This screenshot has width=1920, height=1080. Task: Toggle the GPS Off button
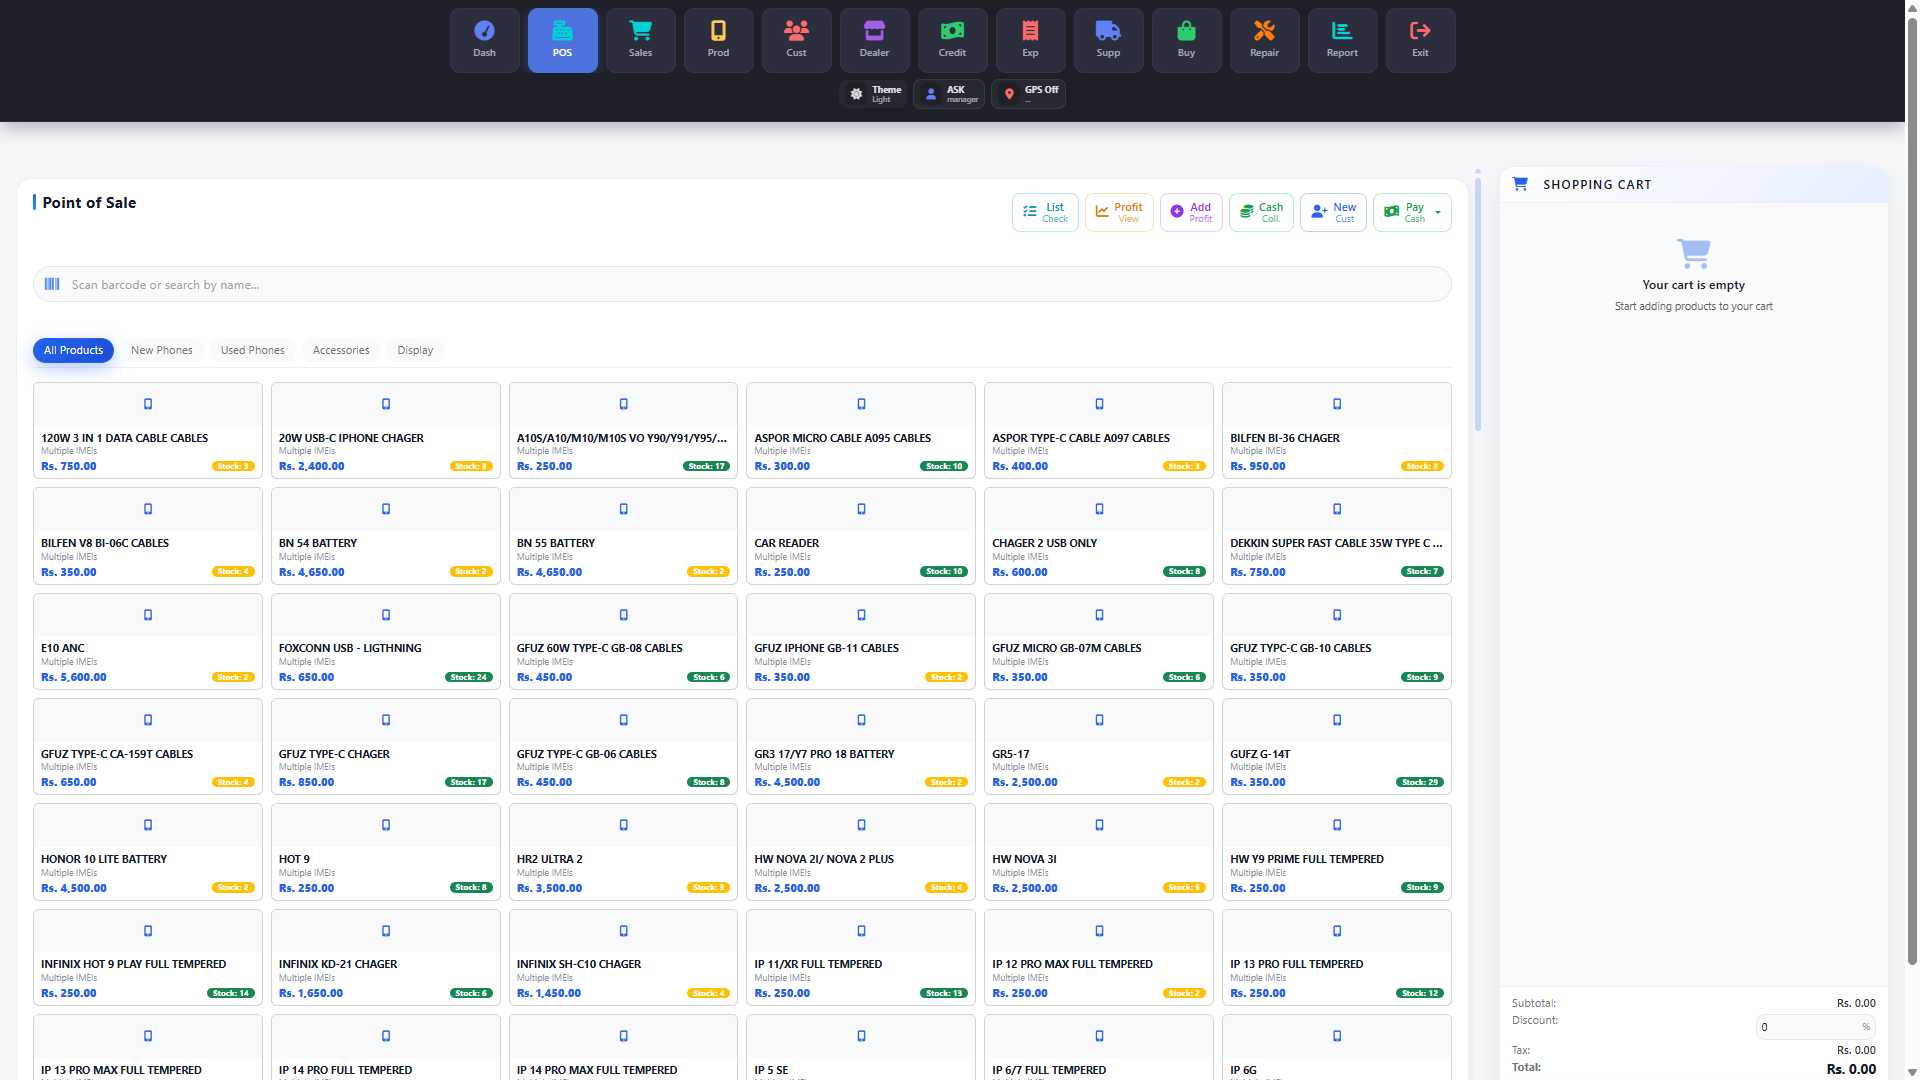(x=1029, y=94)
